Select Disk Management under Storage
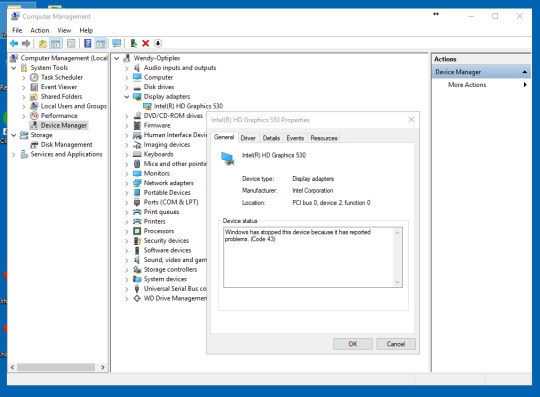The width and height of the screenshot is (540, 397). (x=66, y=145)
